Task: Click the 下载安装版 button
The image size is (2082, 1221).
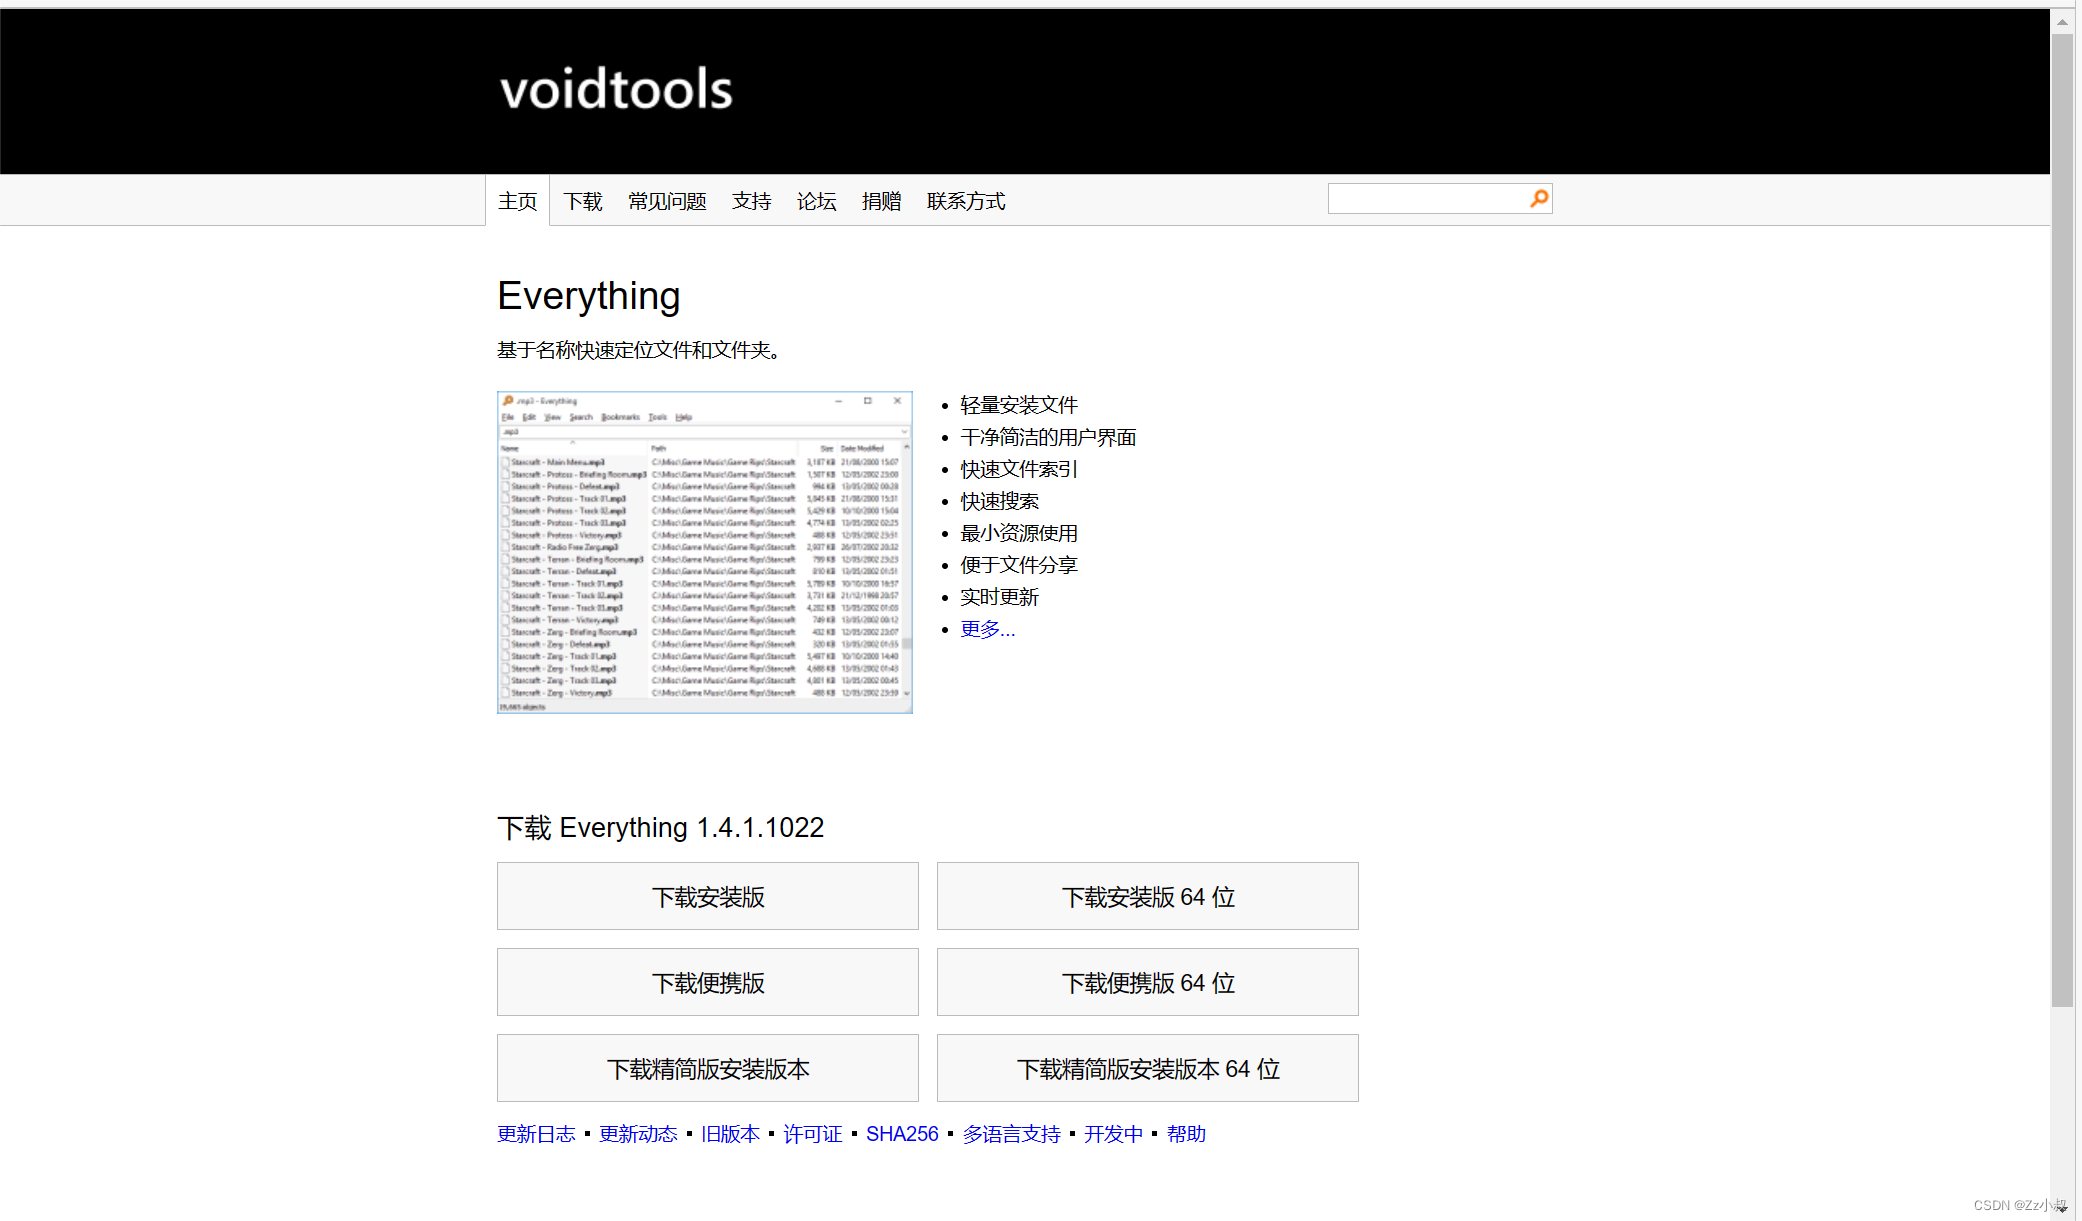Action: tap(708, 896)
